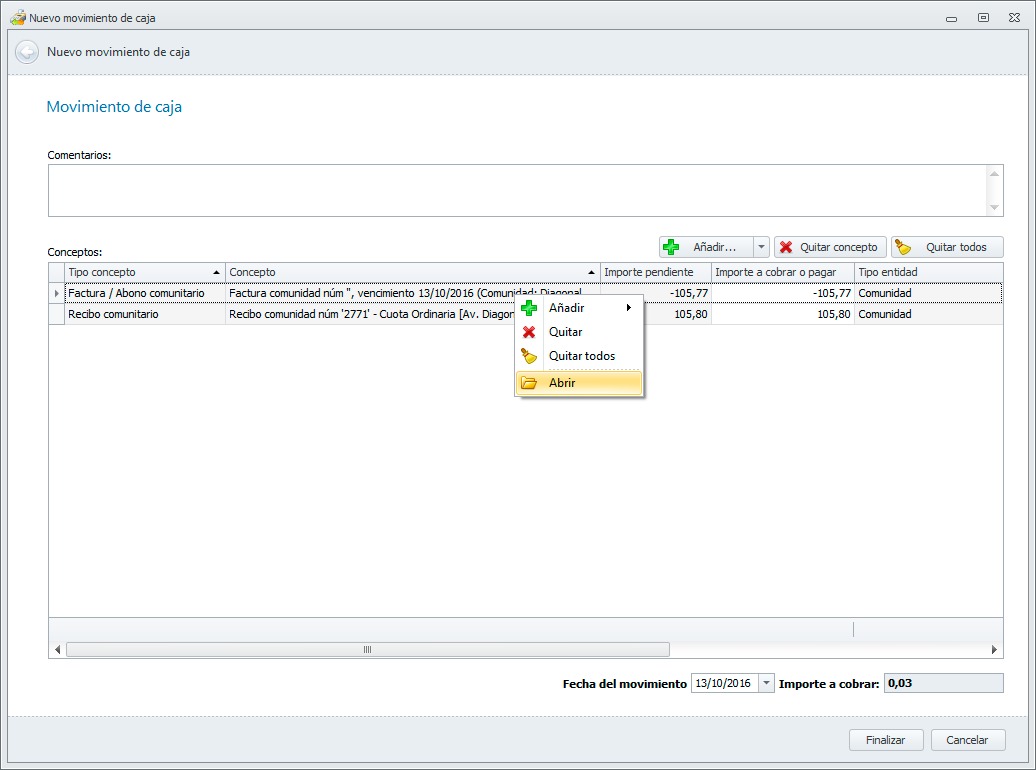The width and height of the screenshot is (1036, 770).
Task: Click the cash register title bar icon
Action: [x=17, y=18]
